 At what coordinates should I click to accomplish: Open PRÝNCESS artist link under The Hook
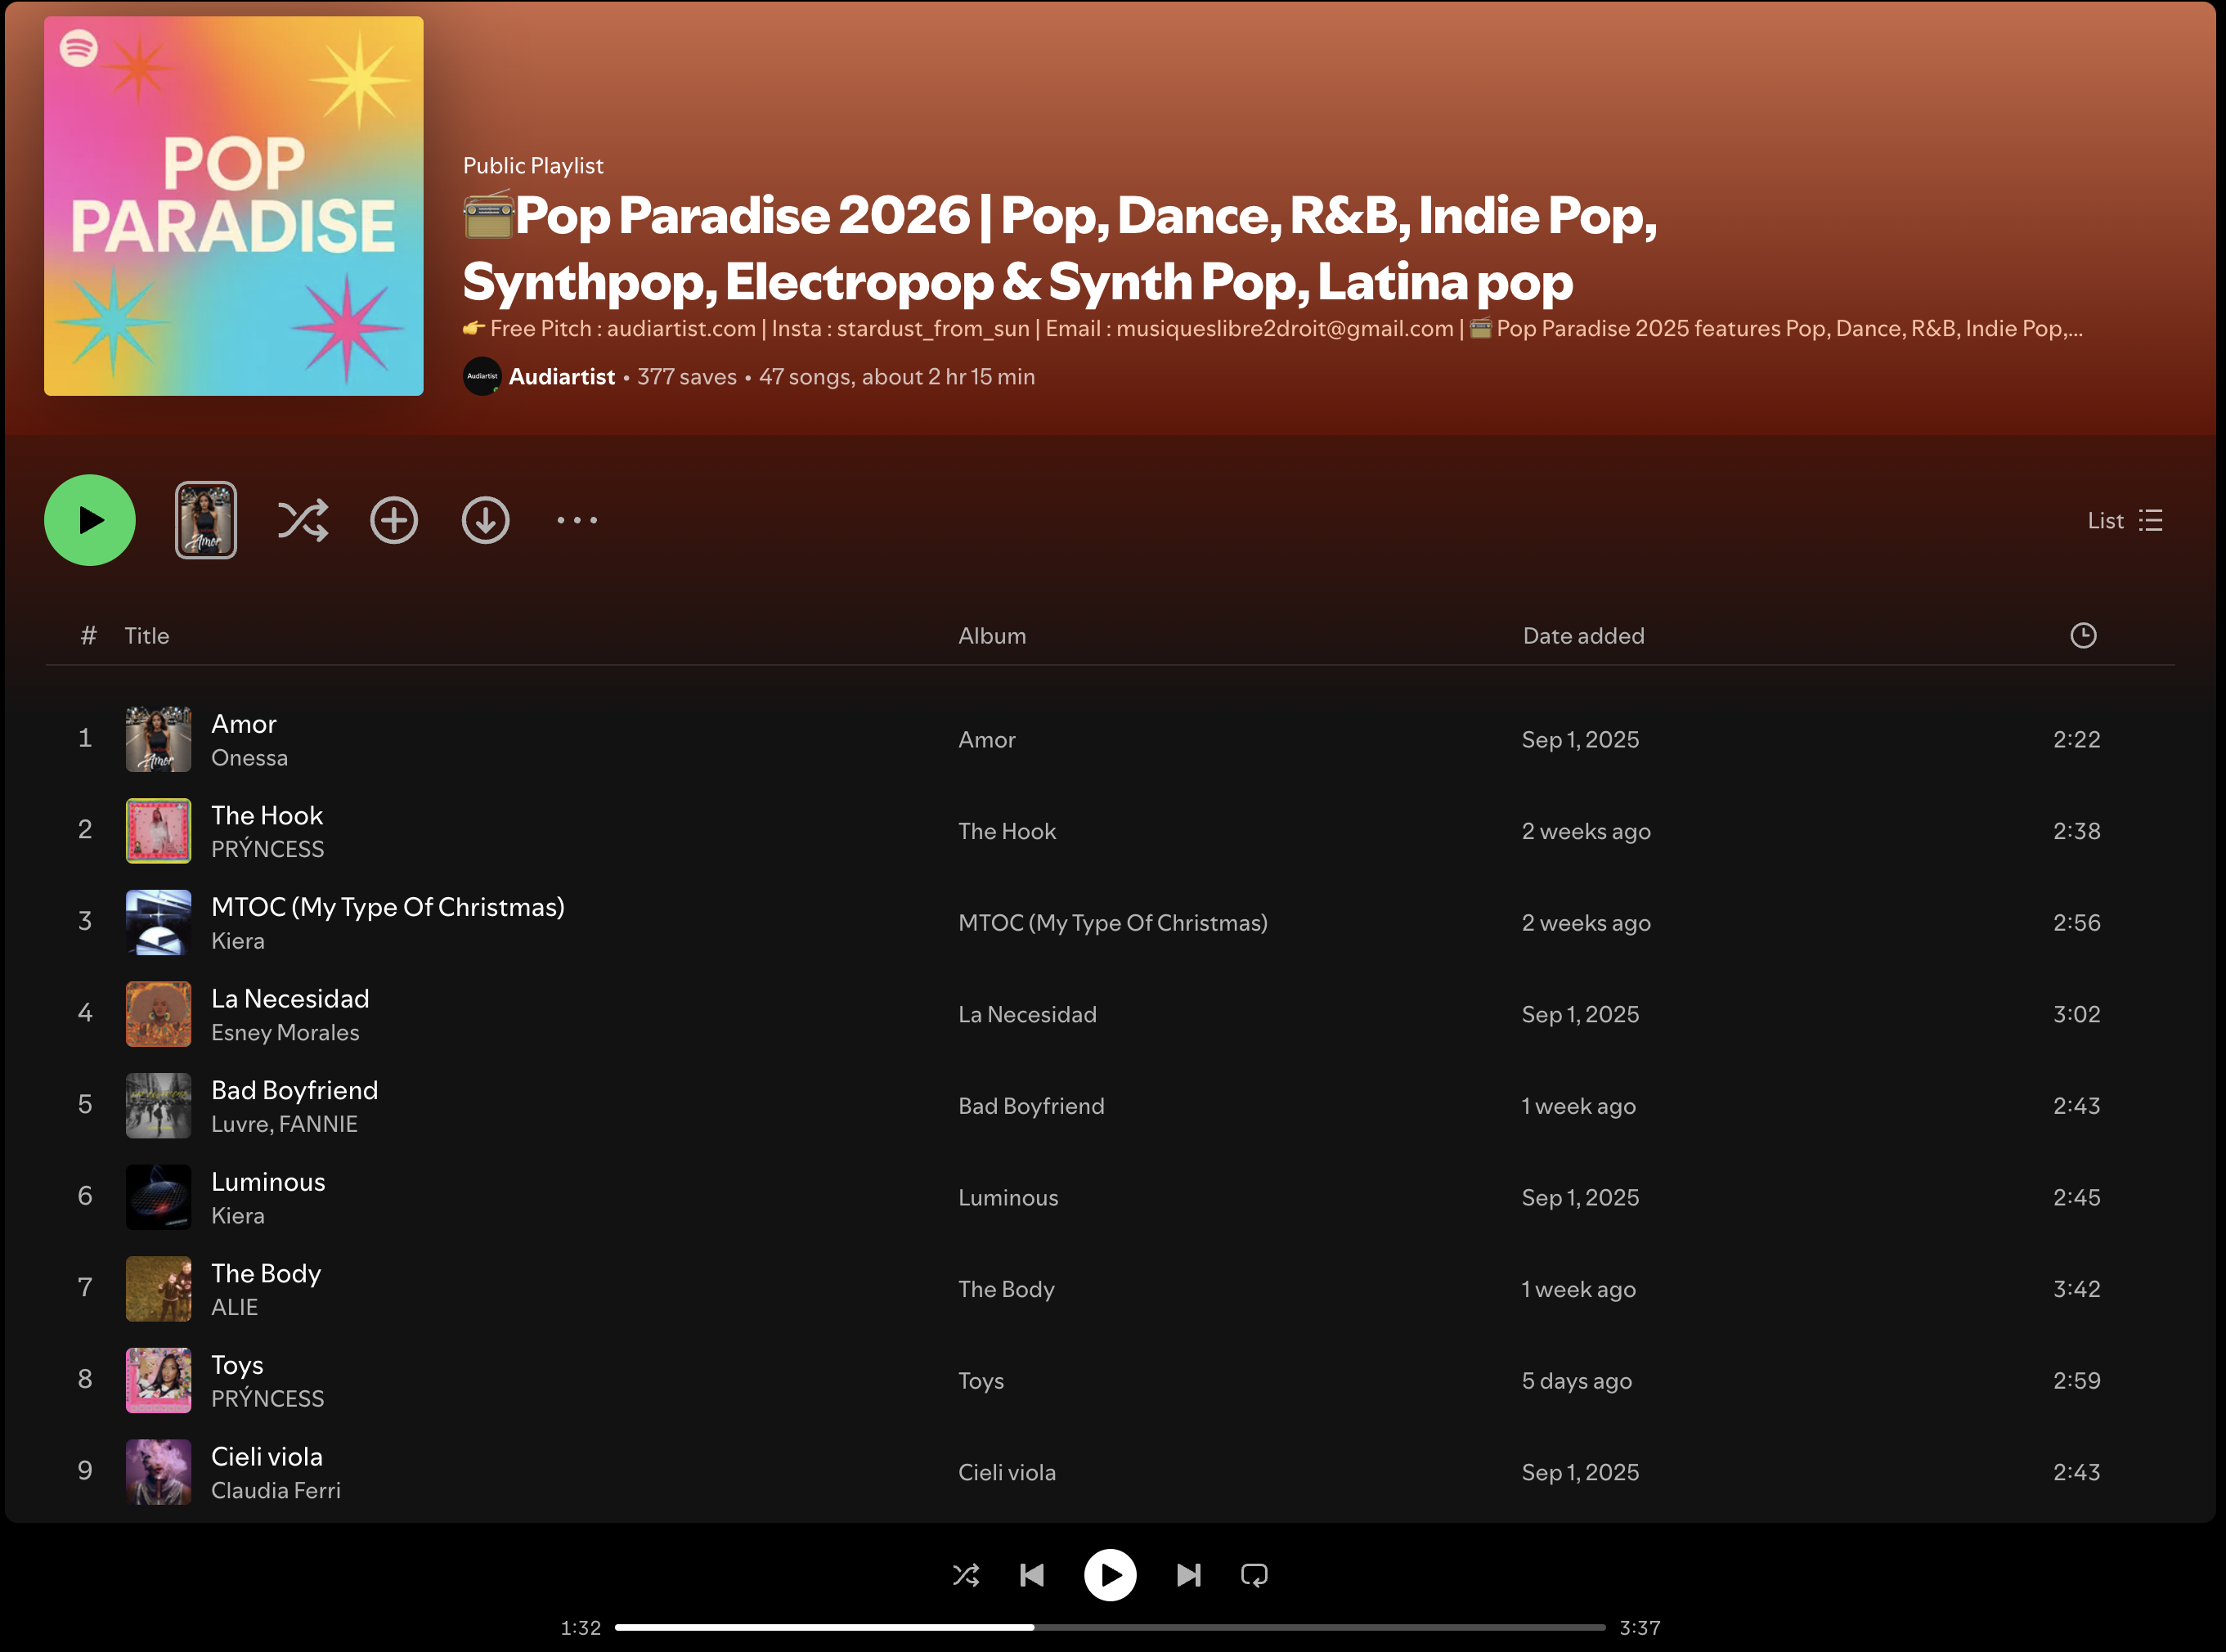click(x=267, y=849)
